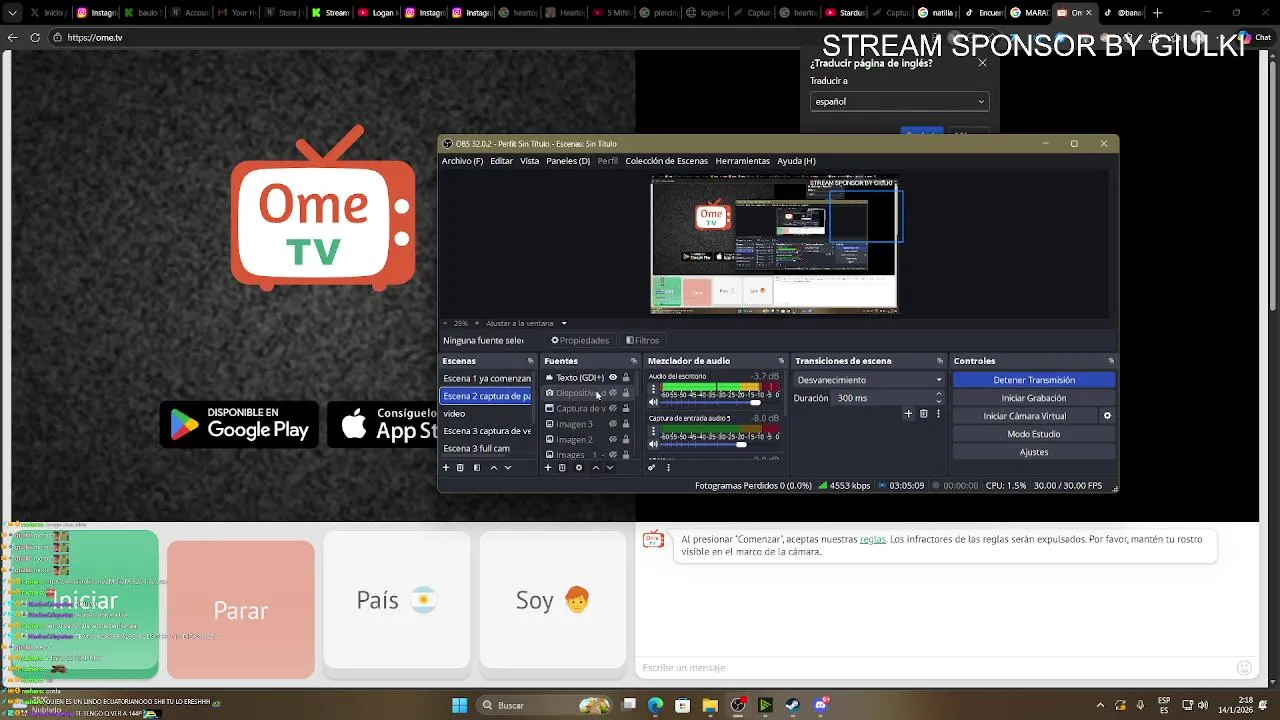
Task: Open scene filters icon in Escenas toolbar
Action: 477,468
